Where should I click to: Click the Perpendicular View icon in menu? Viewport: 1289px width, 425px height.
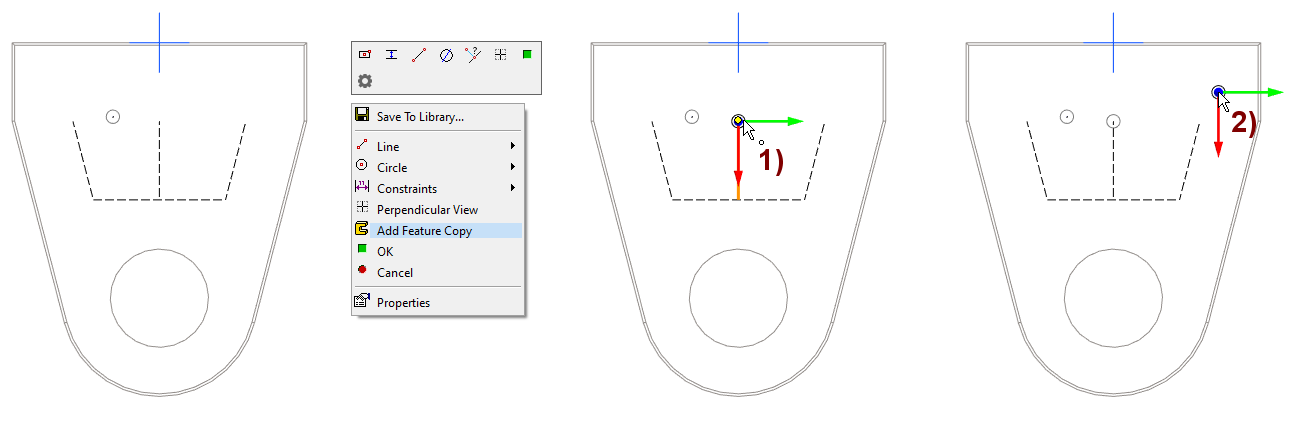point(362,208)
